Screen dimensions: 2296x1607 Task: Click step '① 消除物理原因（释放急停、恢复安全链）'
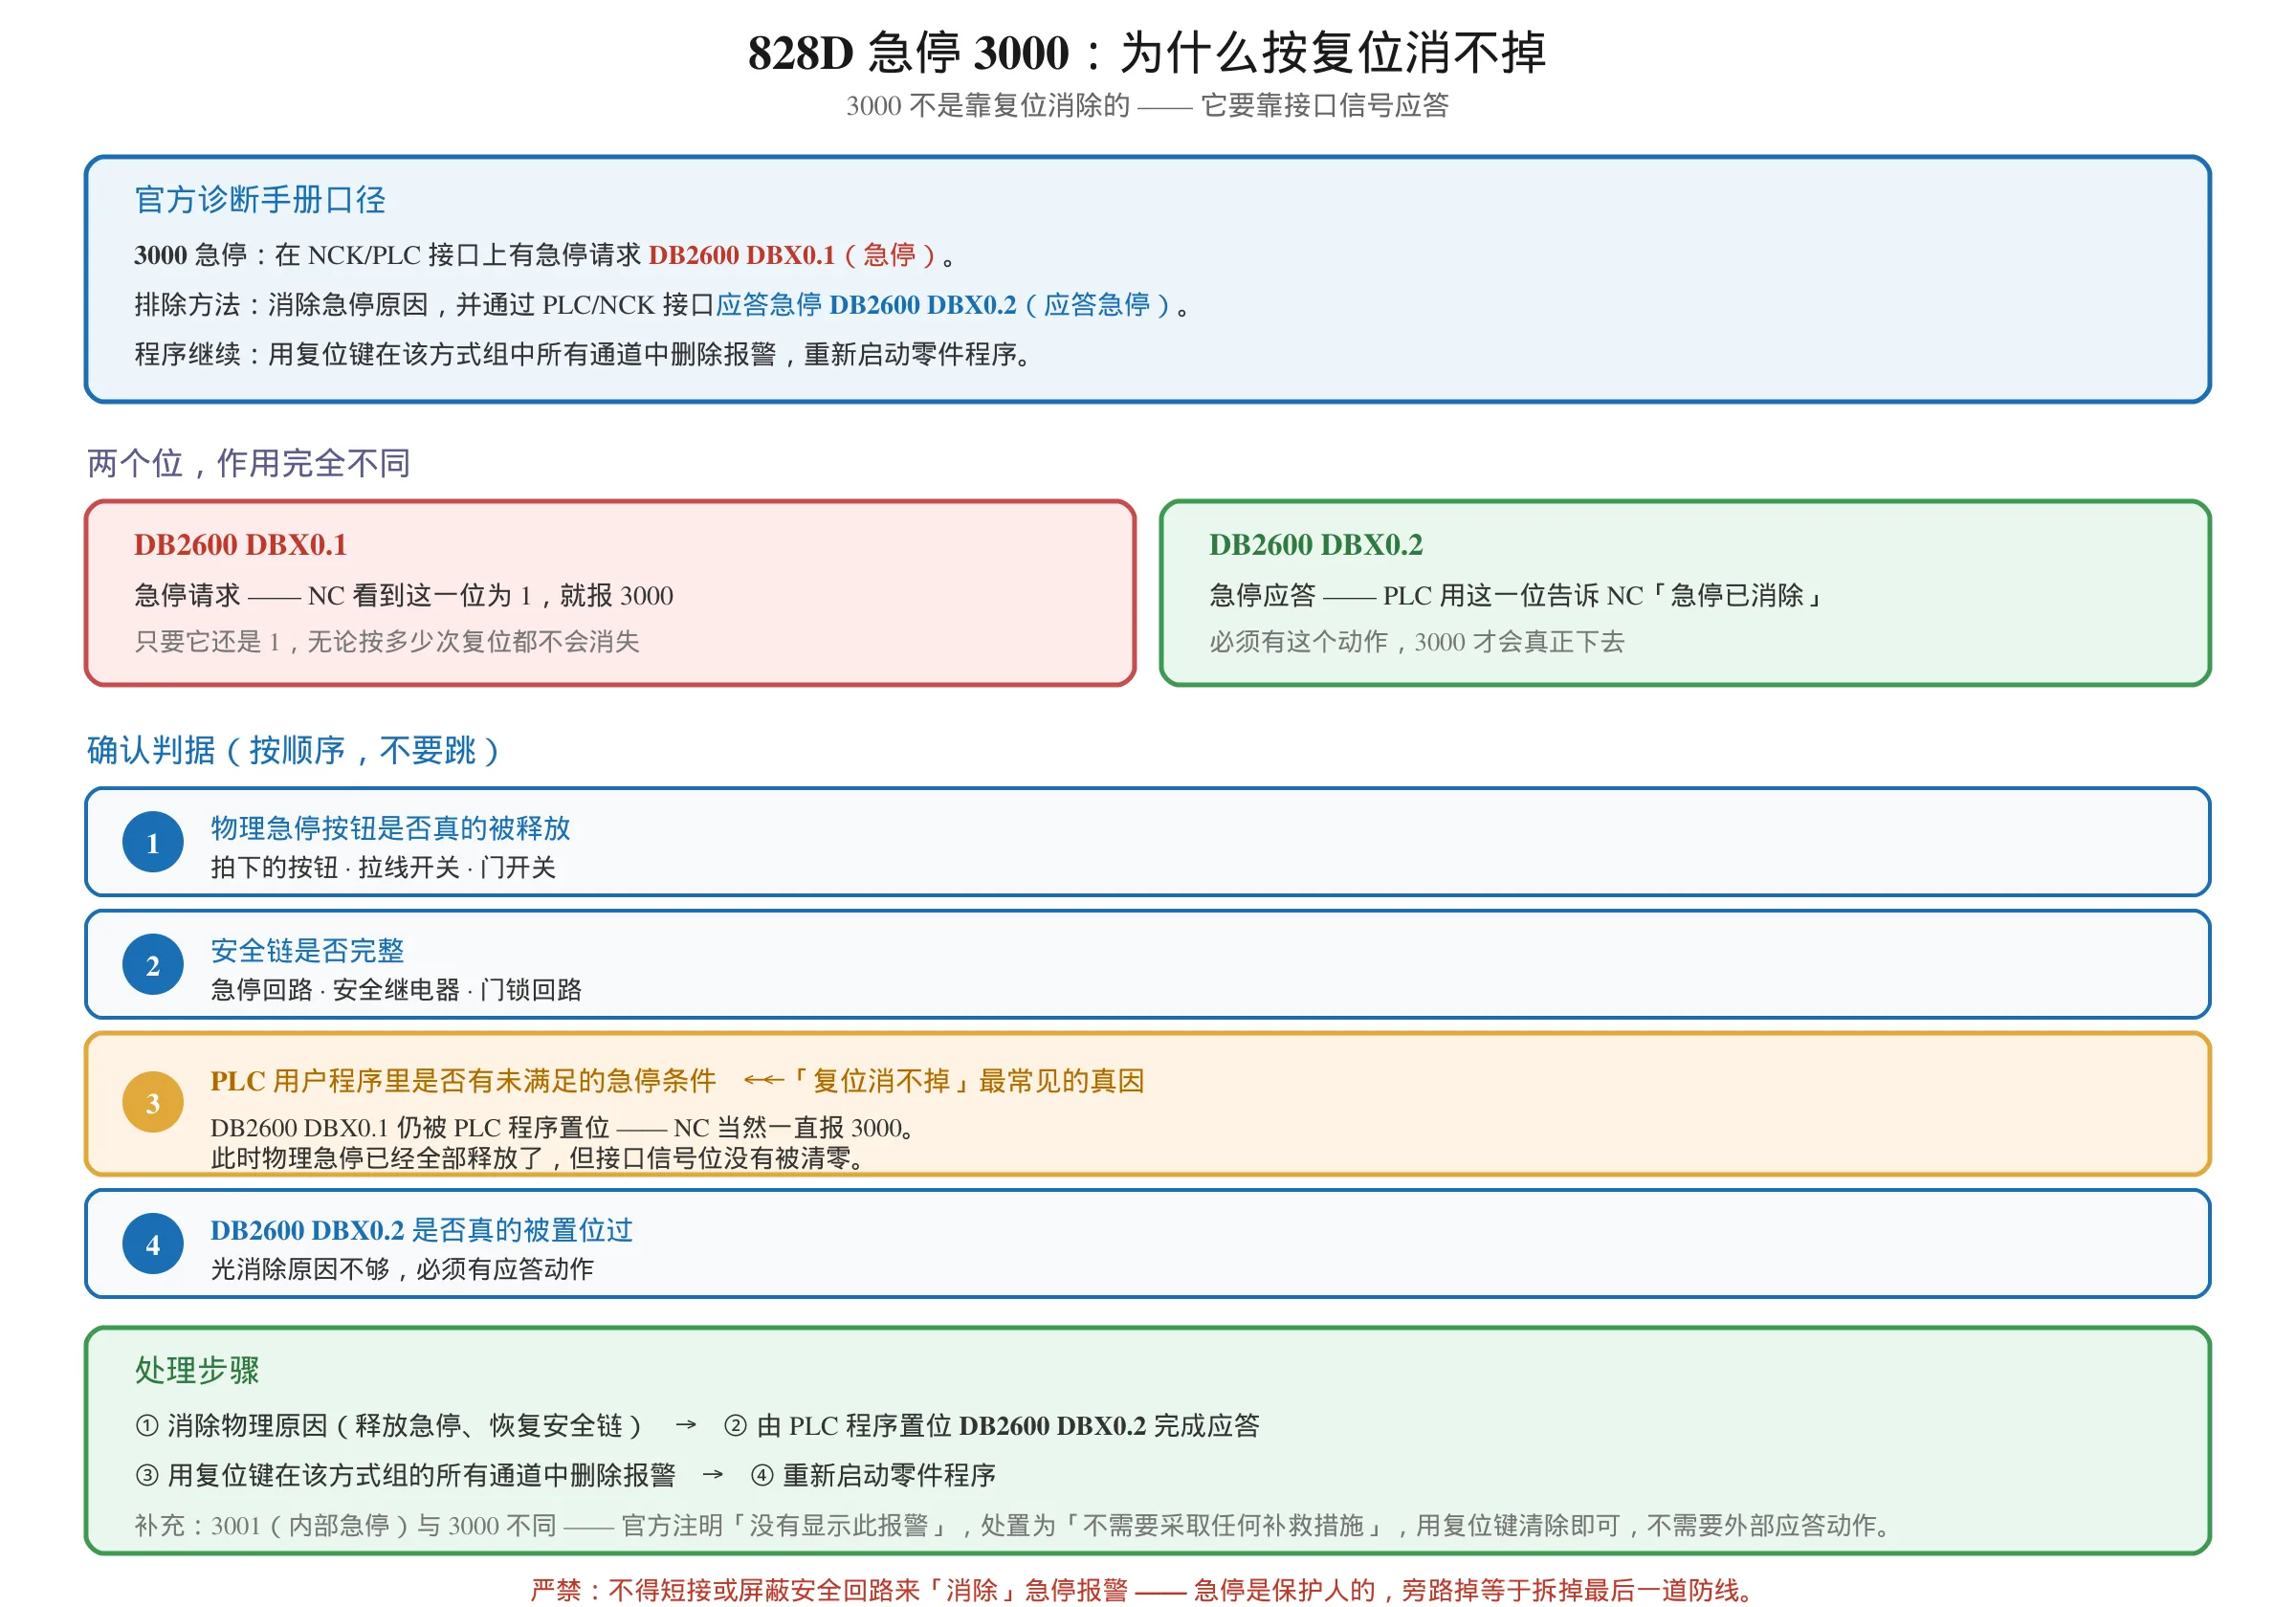389,1426
